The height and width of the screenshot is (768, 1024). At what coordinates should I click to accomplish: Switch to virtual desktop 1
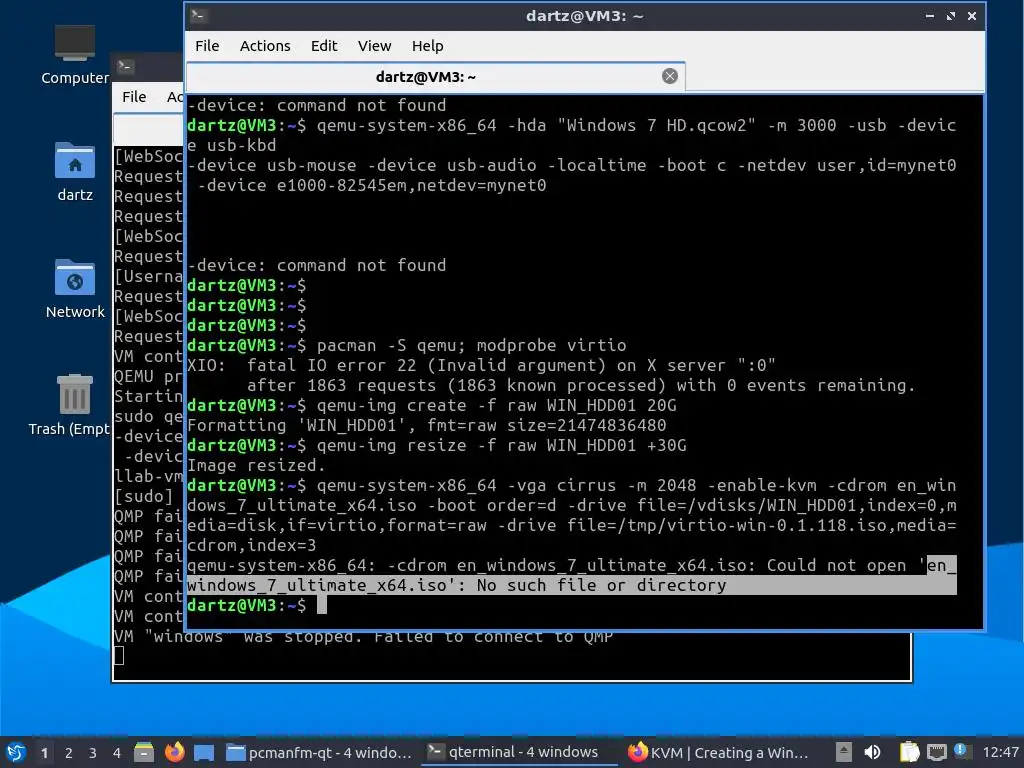(x=44, y=753)
